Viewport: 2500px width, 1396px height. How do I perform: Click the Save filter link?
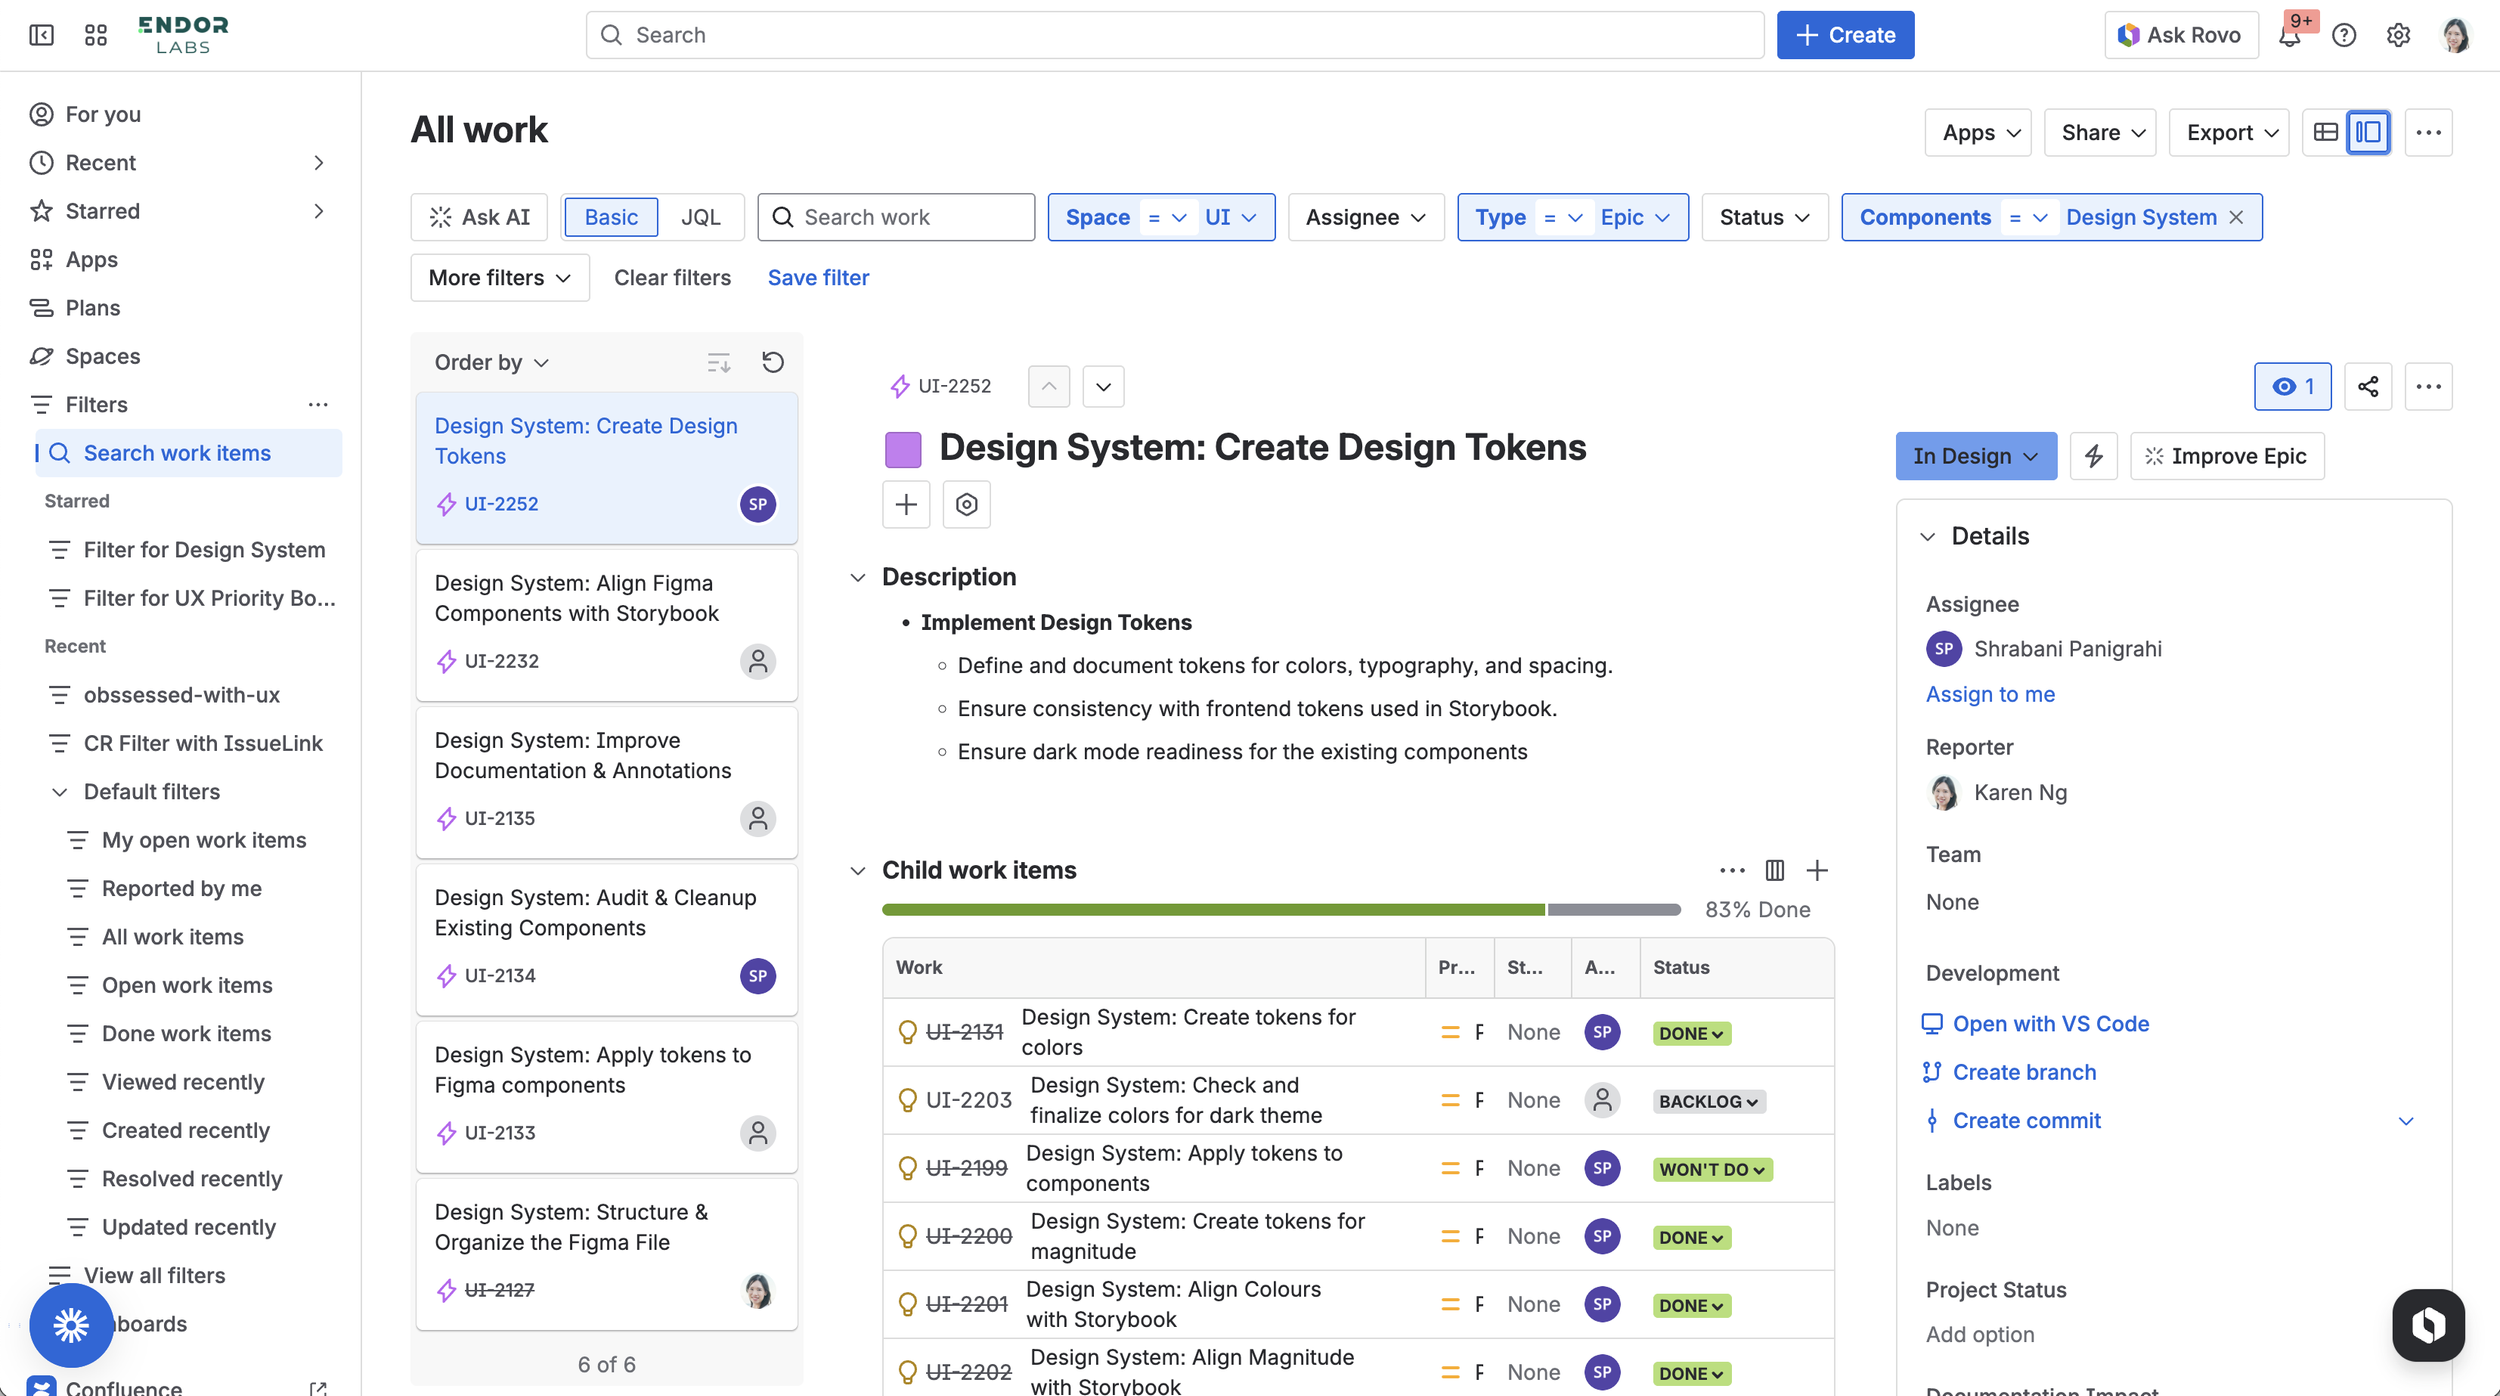[x=817, y=277]
